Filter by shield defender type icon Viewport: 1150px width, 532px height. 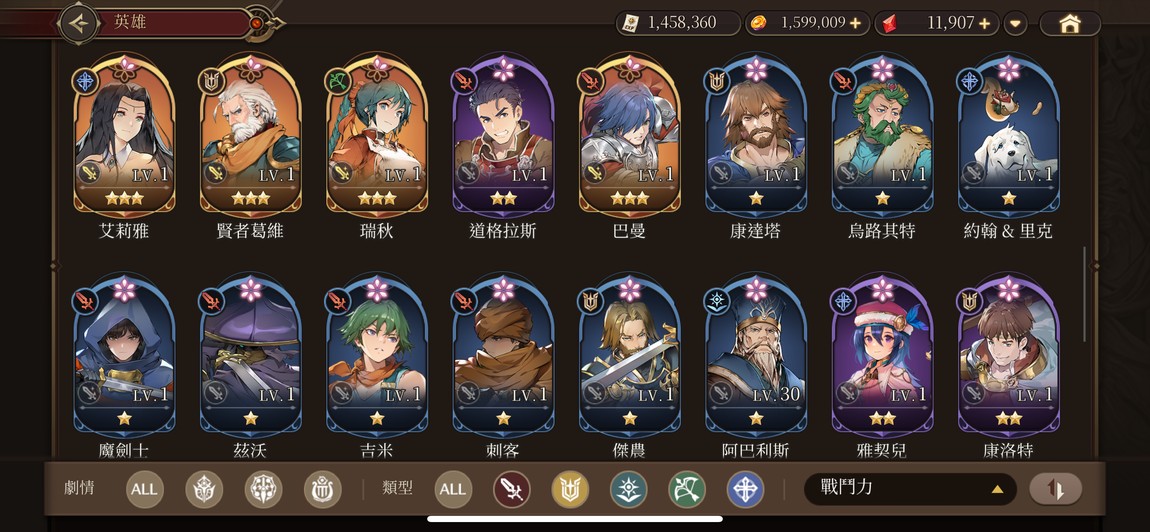[x=570, y=489]
